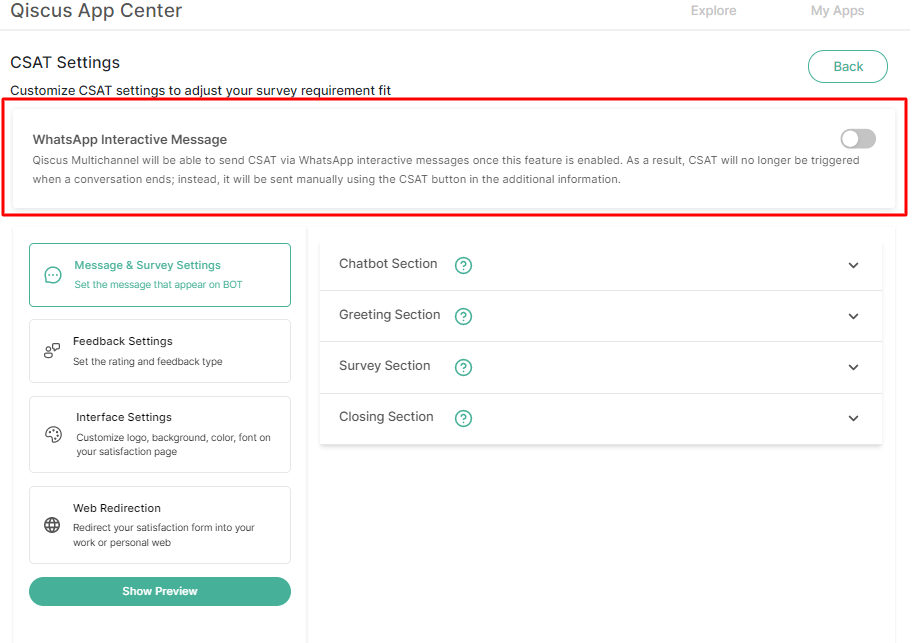Click the Survey Section help icon
This screenshot has width=913, height=643.
(463, 367)
